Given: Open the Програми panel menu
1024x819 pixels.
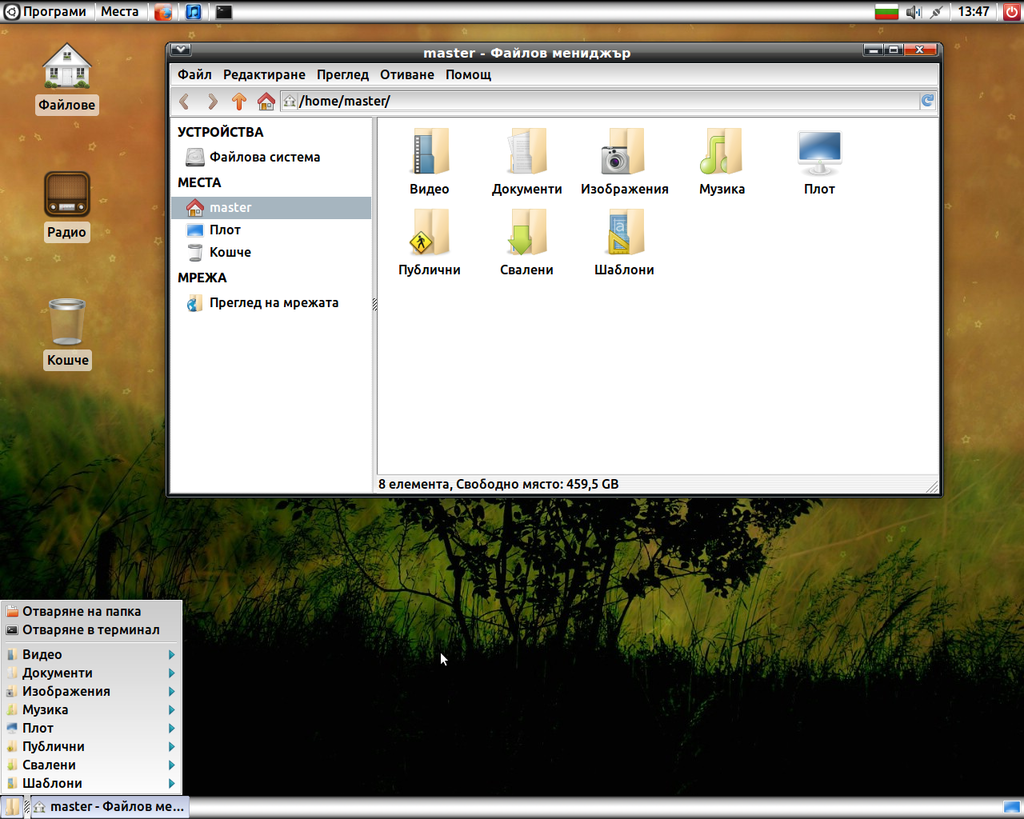Looking at the screenshot, I should (x=46, y=12).
